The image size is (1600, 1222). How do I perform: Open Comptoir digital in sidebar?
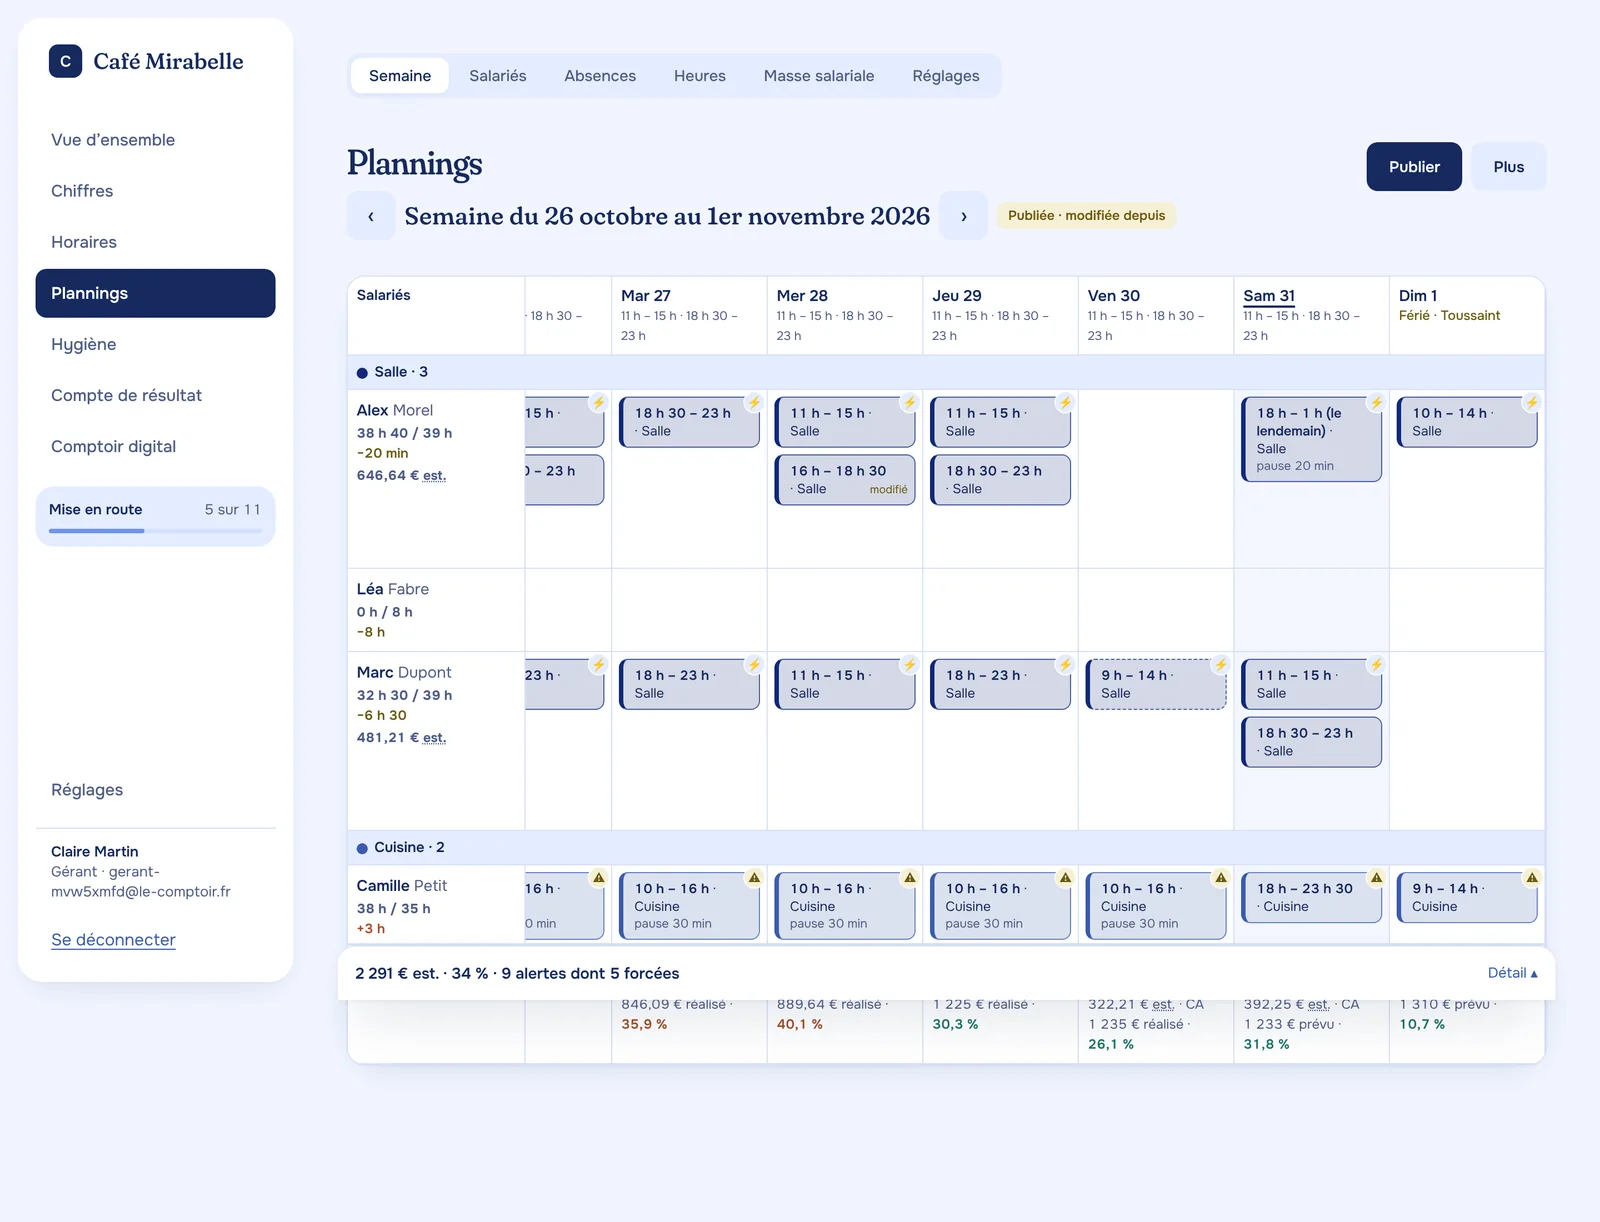click(155, 446)
